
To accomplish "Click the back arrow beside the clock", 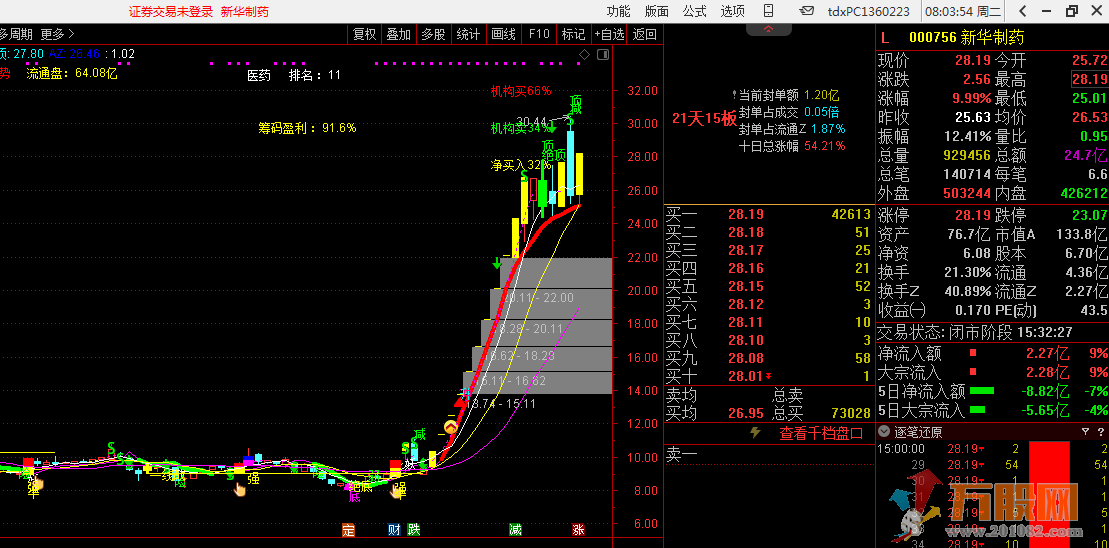I will tap(1023, 11).
